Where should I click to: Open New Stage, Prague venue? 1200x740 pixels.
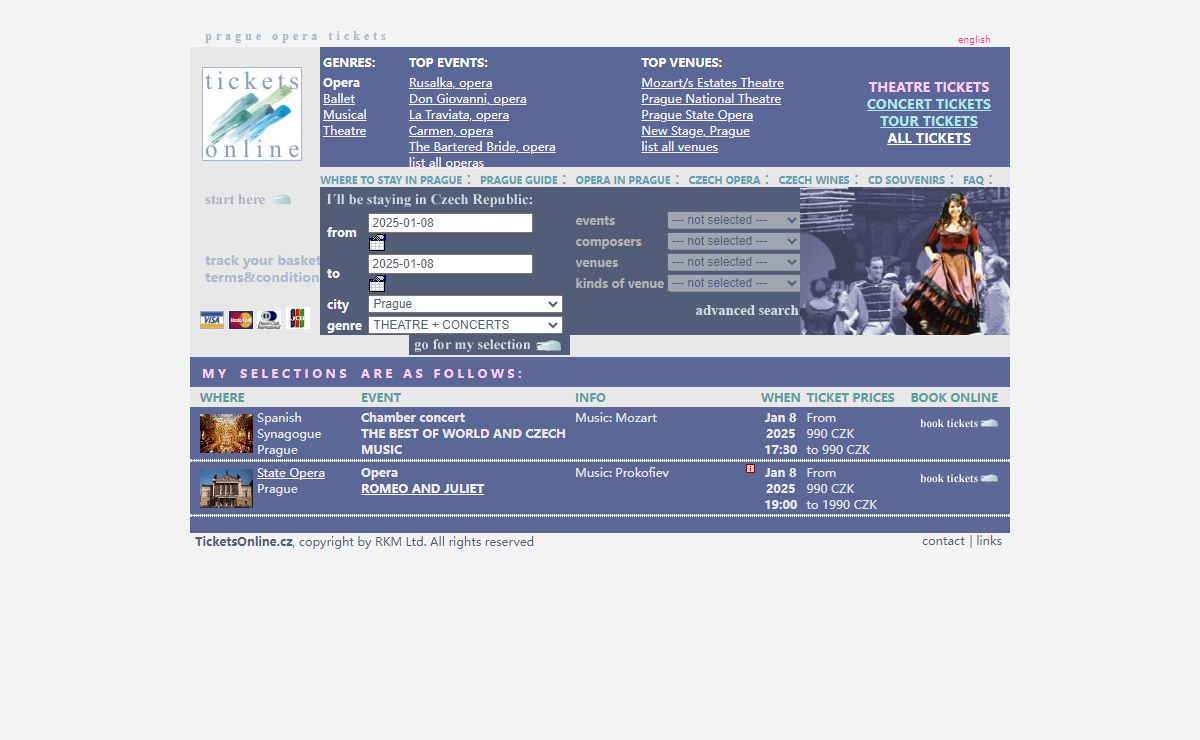tap(695, 131)
